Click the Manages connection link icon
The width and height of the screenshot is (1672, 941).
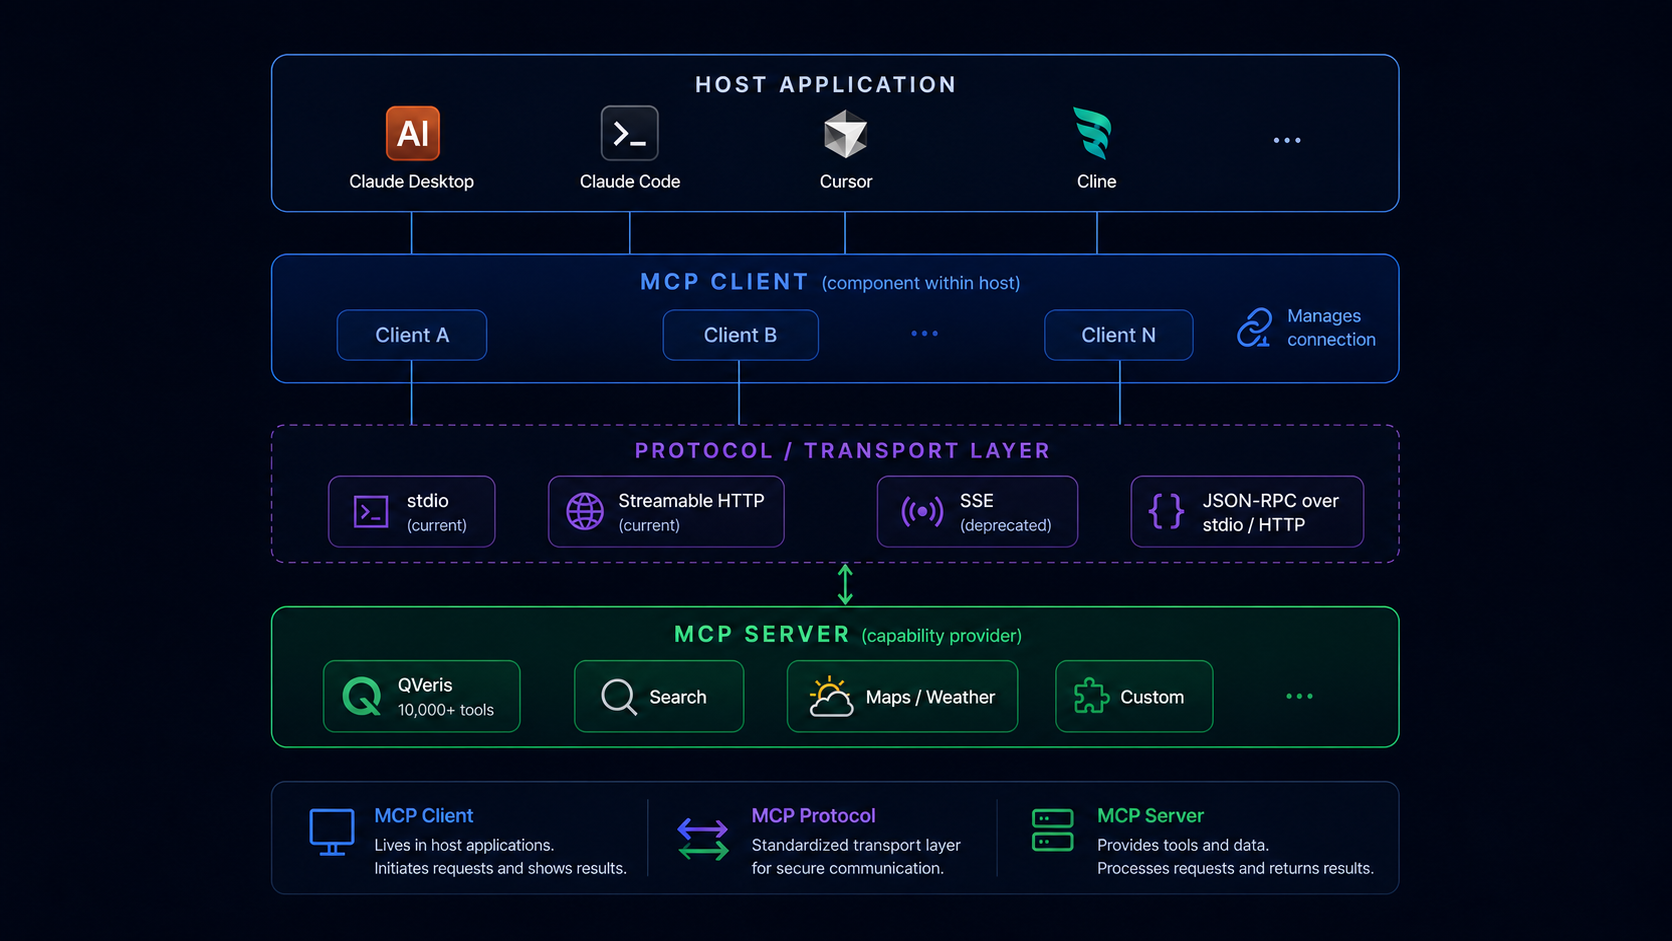pos(1254,327)
